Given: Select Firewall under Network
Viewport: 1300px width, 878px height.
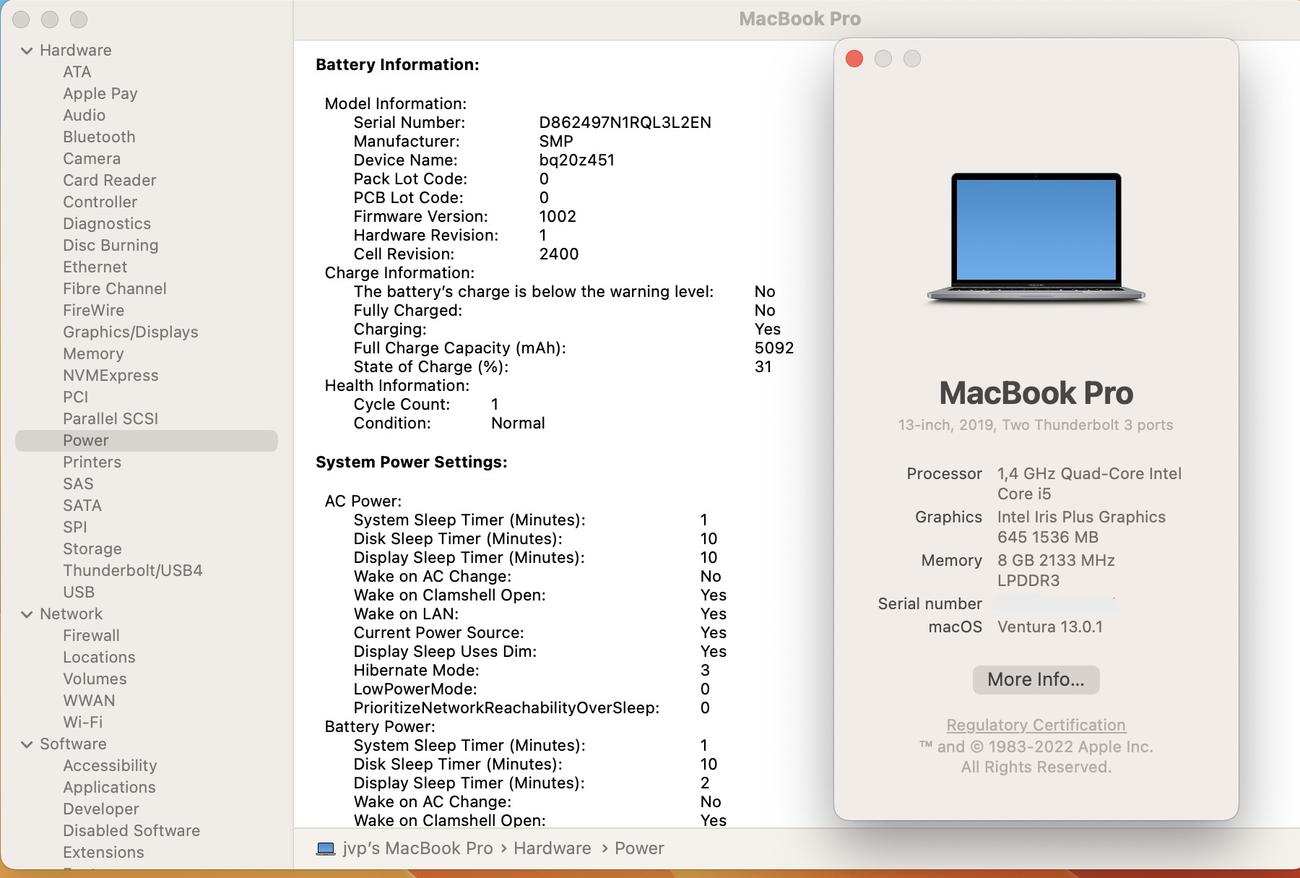Looking at the screenshot, I should (91, 635).
